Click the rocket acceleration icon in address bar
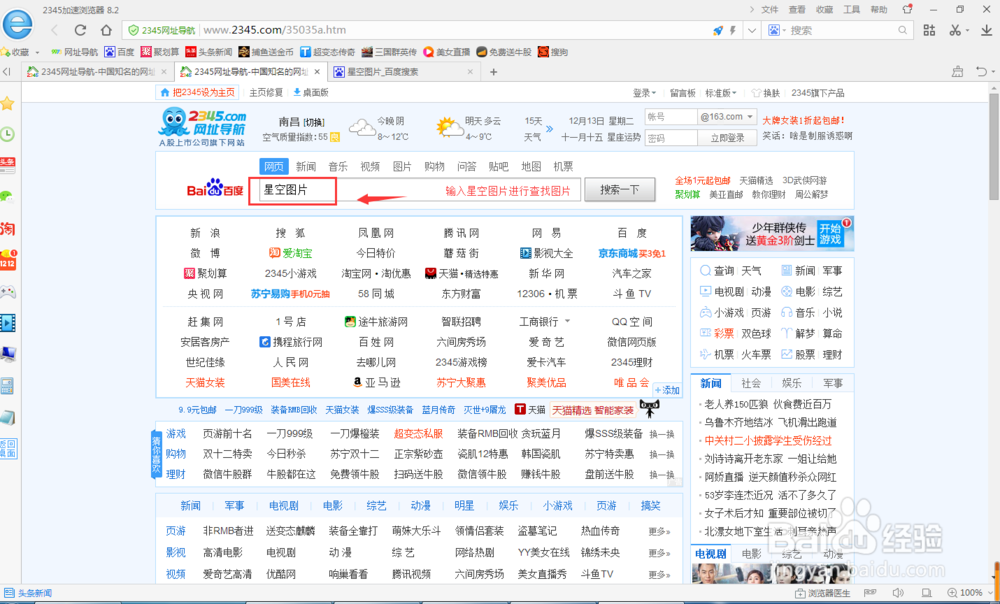This screenshot has width=1000, height=604. point(718,30)
